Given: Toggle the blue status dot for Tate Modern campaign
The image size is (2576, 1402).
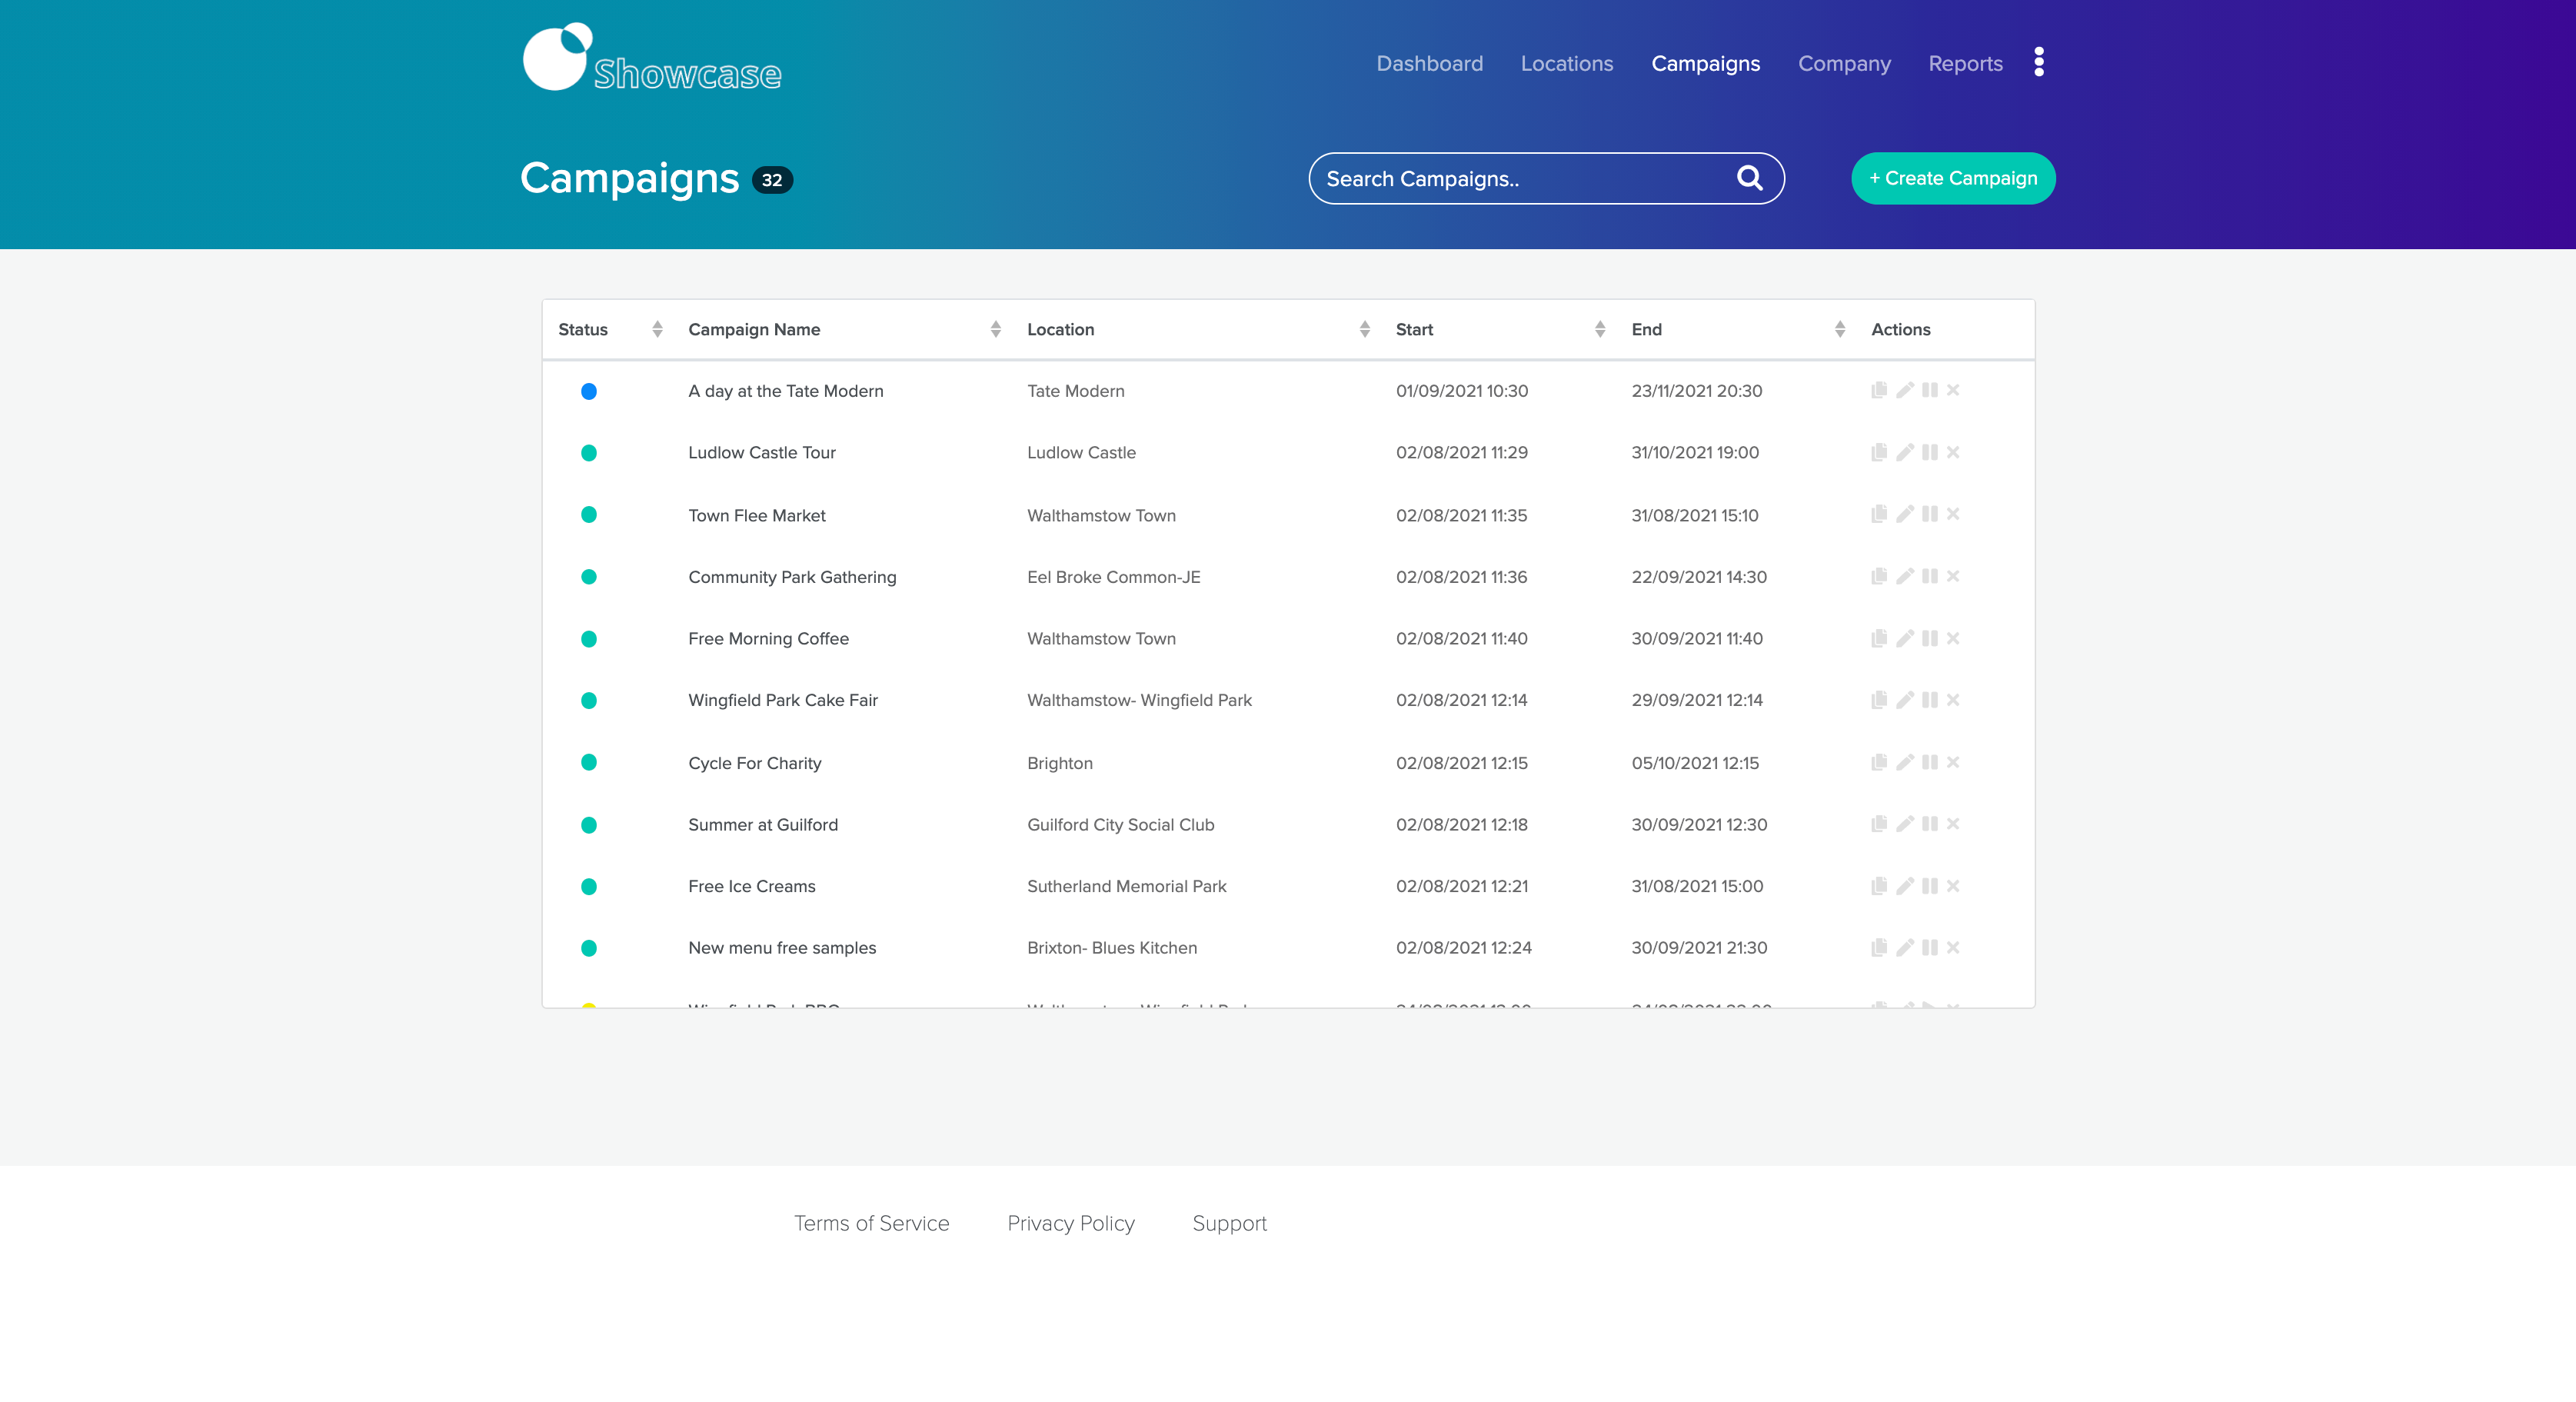Looking at the screenshot, I should [589, 391].
